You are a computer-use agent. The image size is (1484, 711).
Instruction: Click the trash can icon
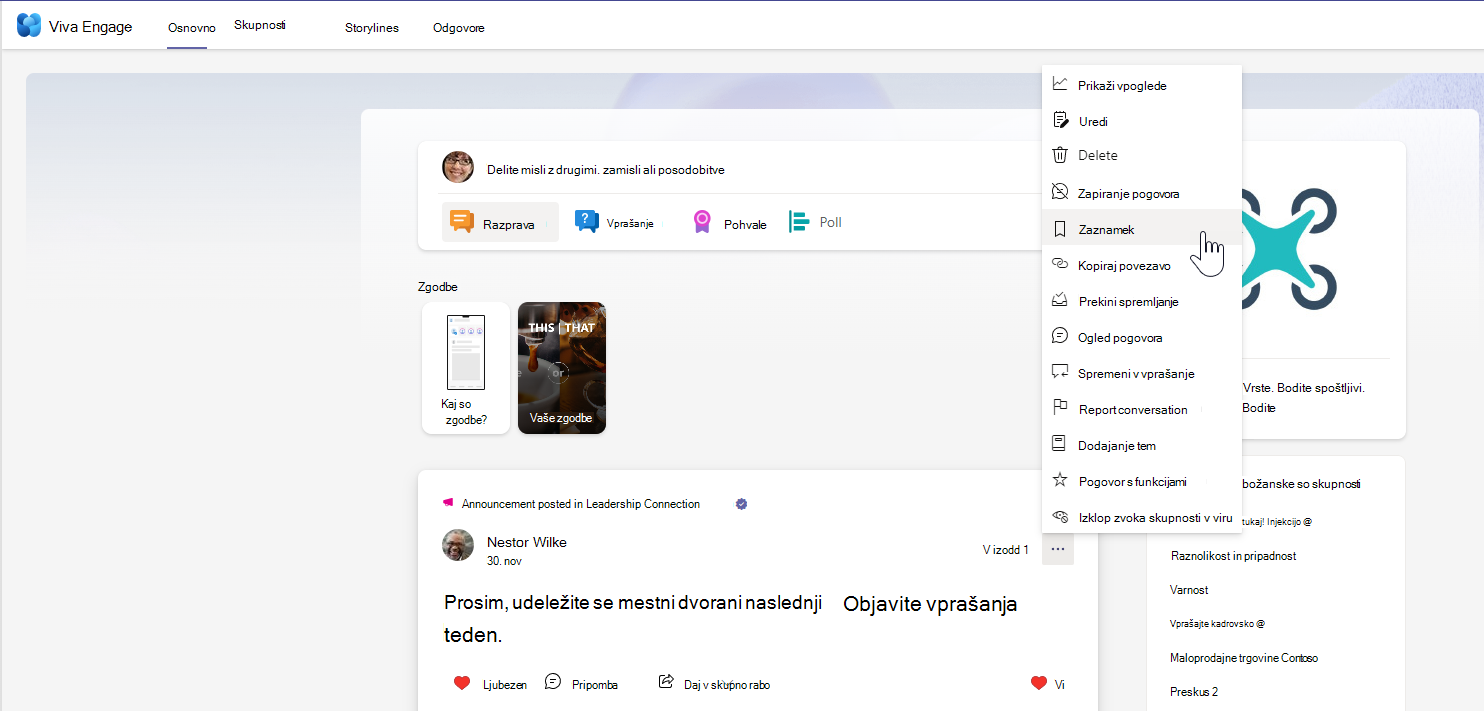(x=1061, y=155)
